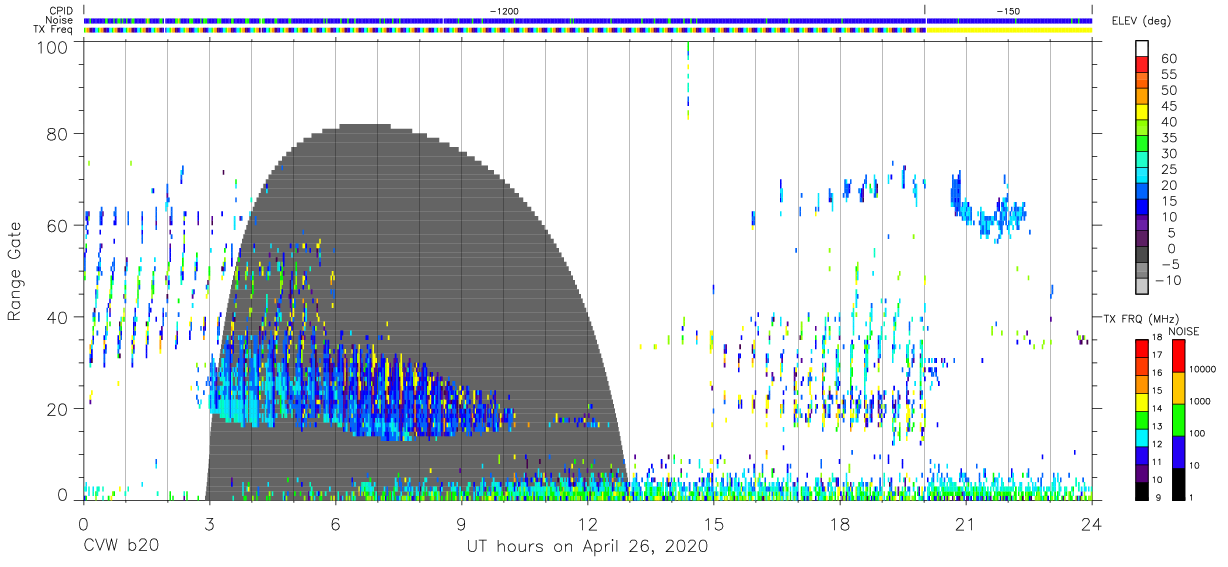Select the green 30-35 degree ELEV swatch
Viewport: 1228px width, 567px height.
[x=1142, y=143]
